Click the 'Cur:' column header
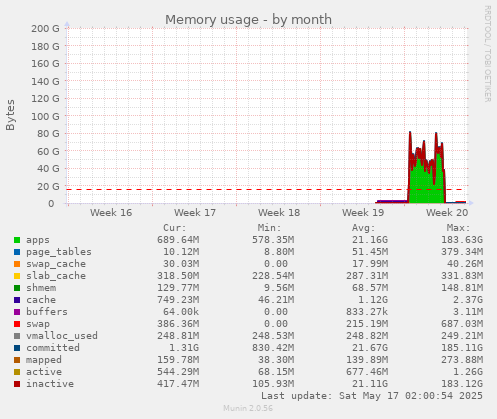 (x=175, y=228)
